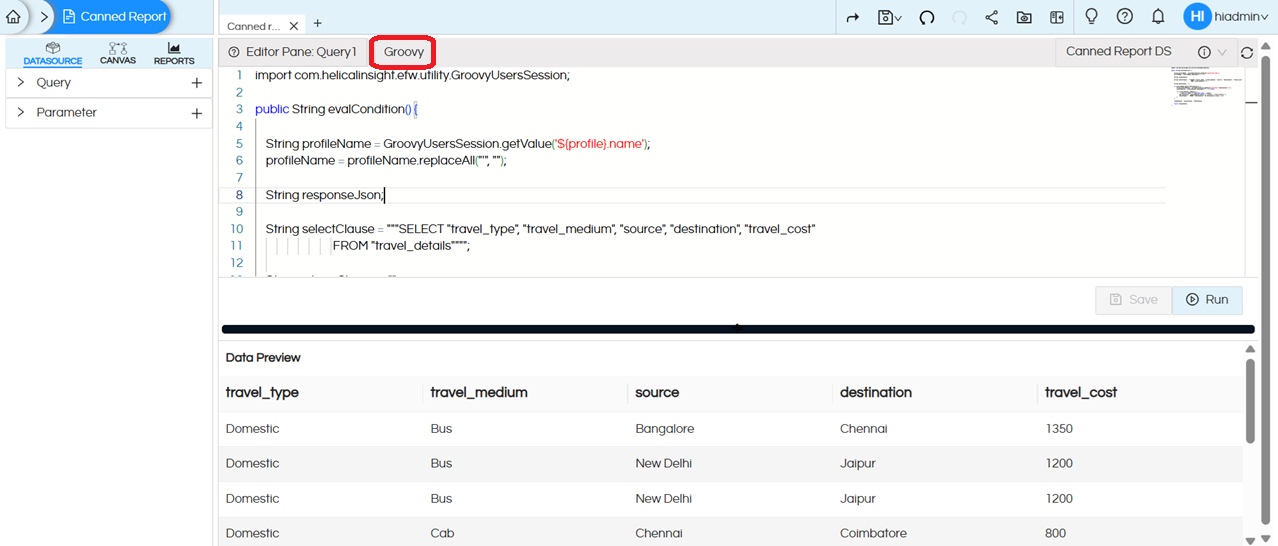Go to the Home icon
The image size is (1278, 546).
13,17
